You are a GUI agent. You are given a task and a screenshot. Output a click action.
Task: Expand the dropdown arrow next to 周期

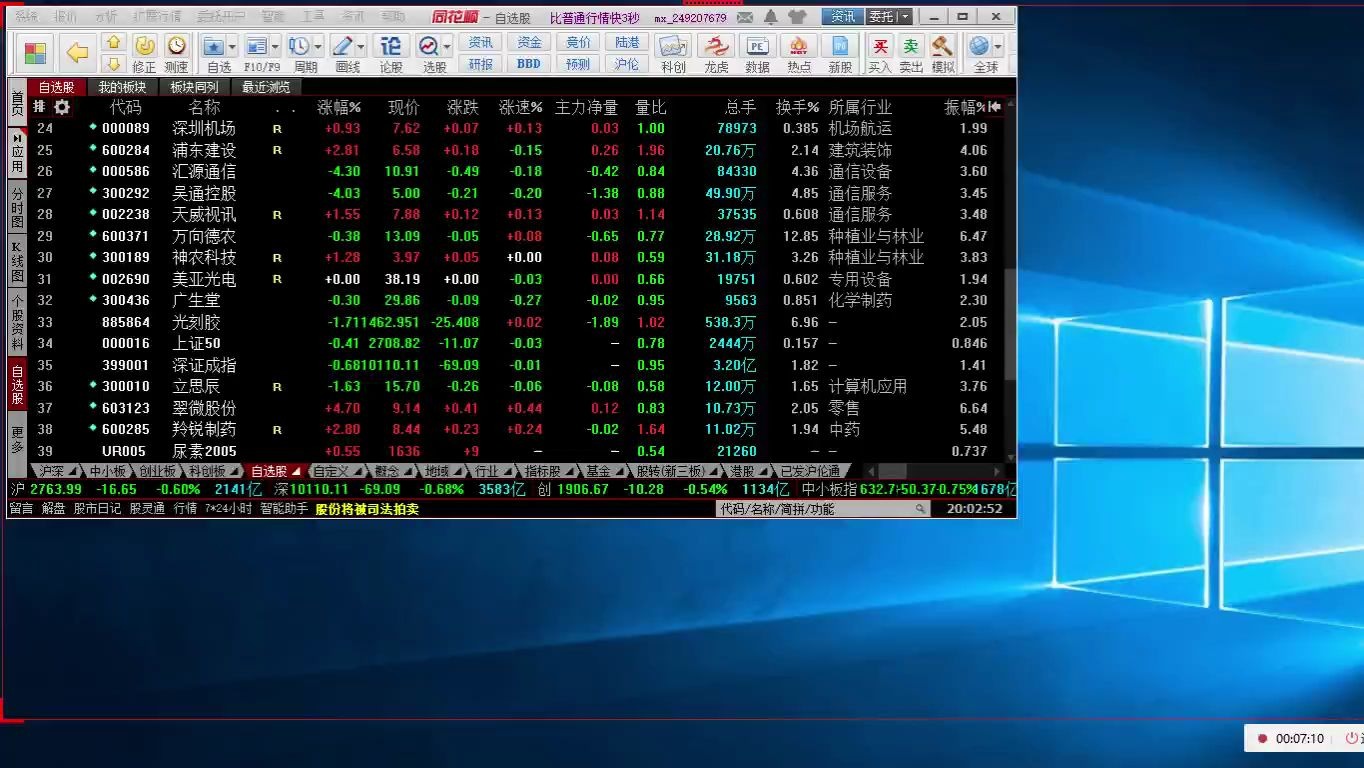point(318,47)
